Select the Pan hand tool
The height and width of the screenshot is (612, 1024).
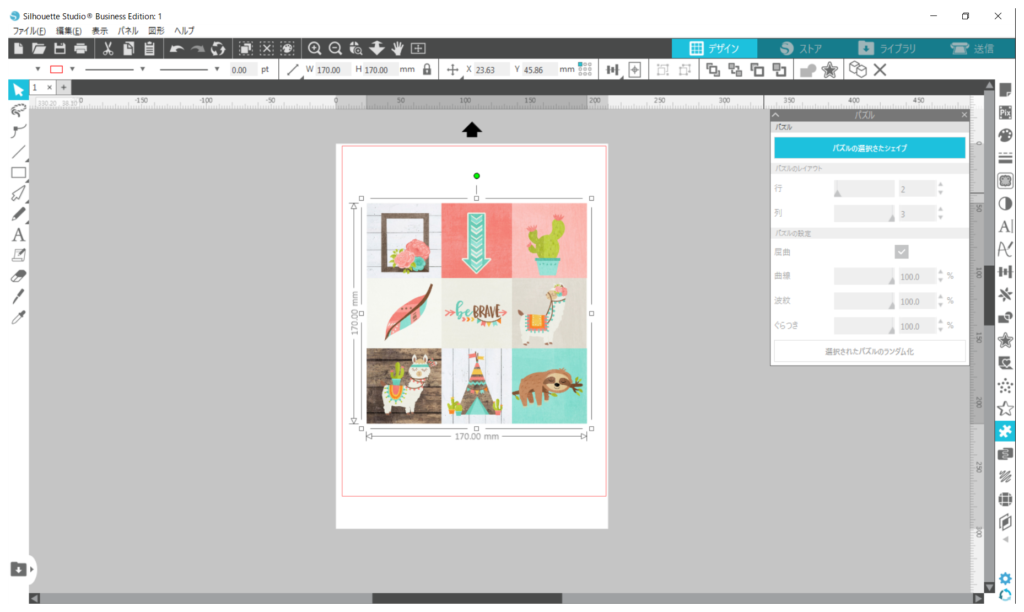[398, 48]
